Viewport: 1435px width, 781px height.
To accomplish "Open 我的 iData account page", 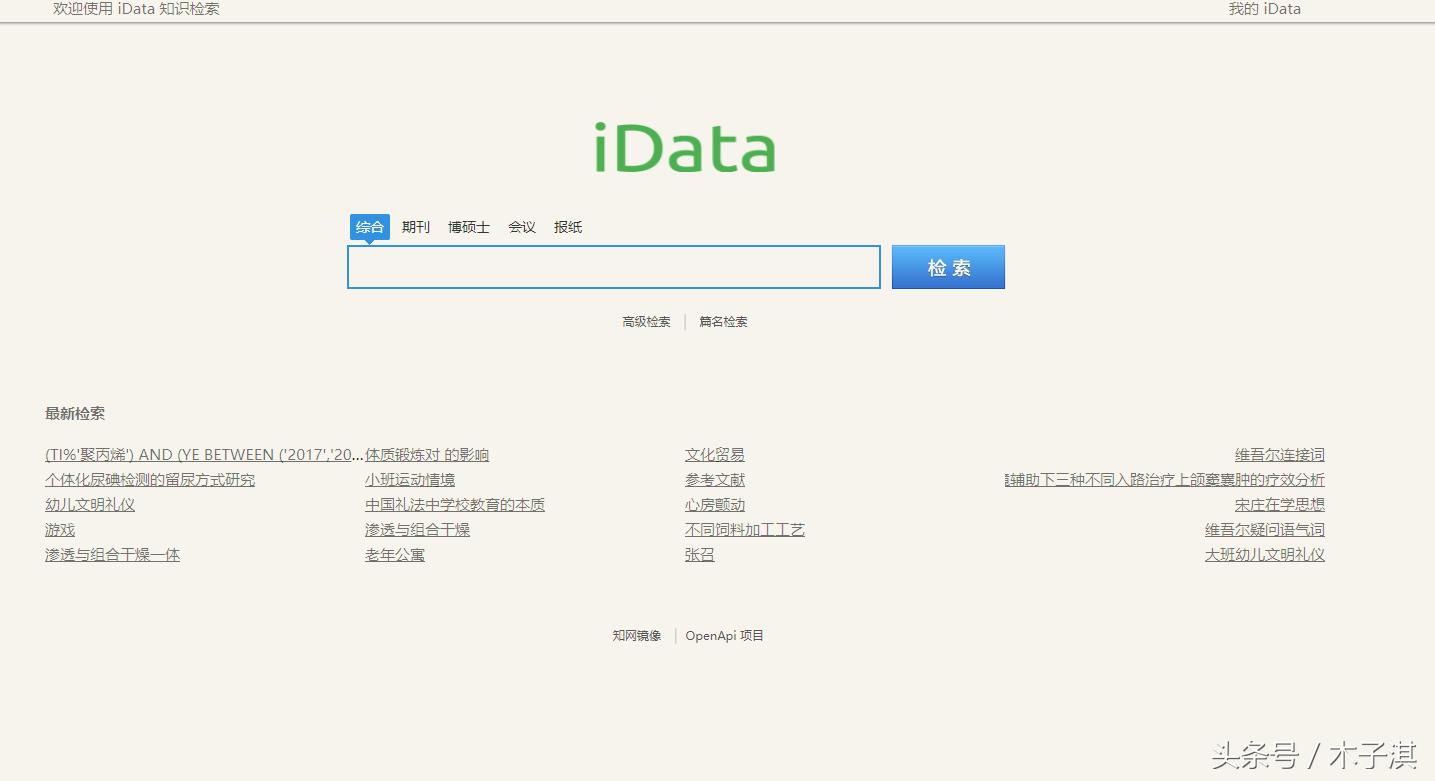I will tap(1264, 9).
